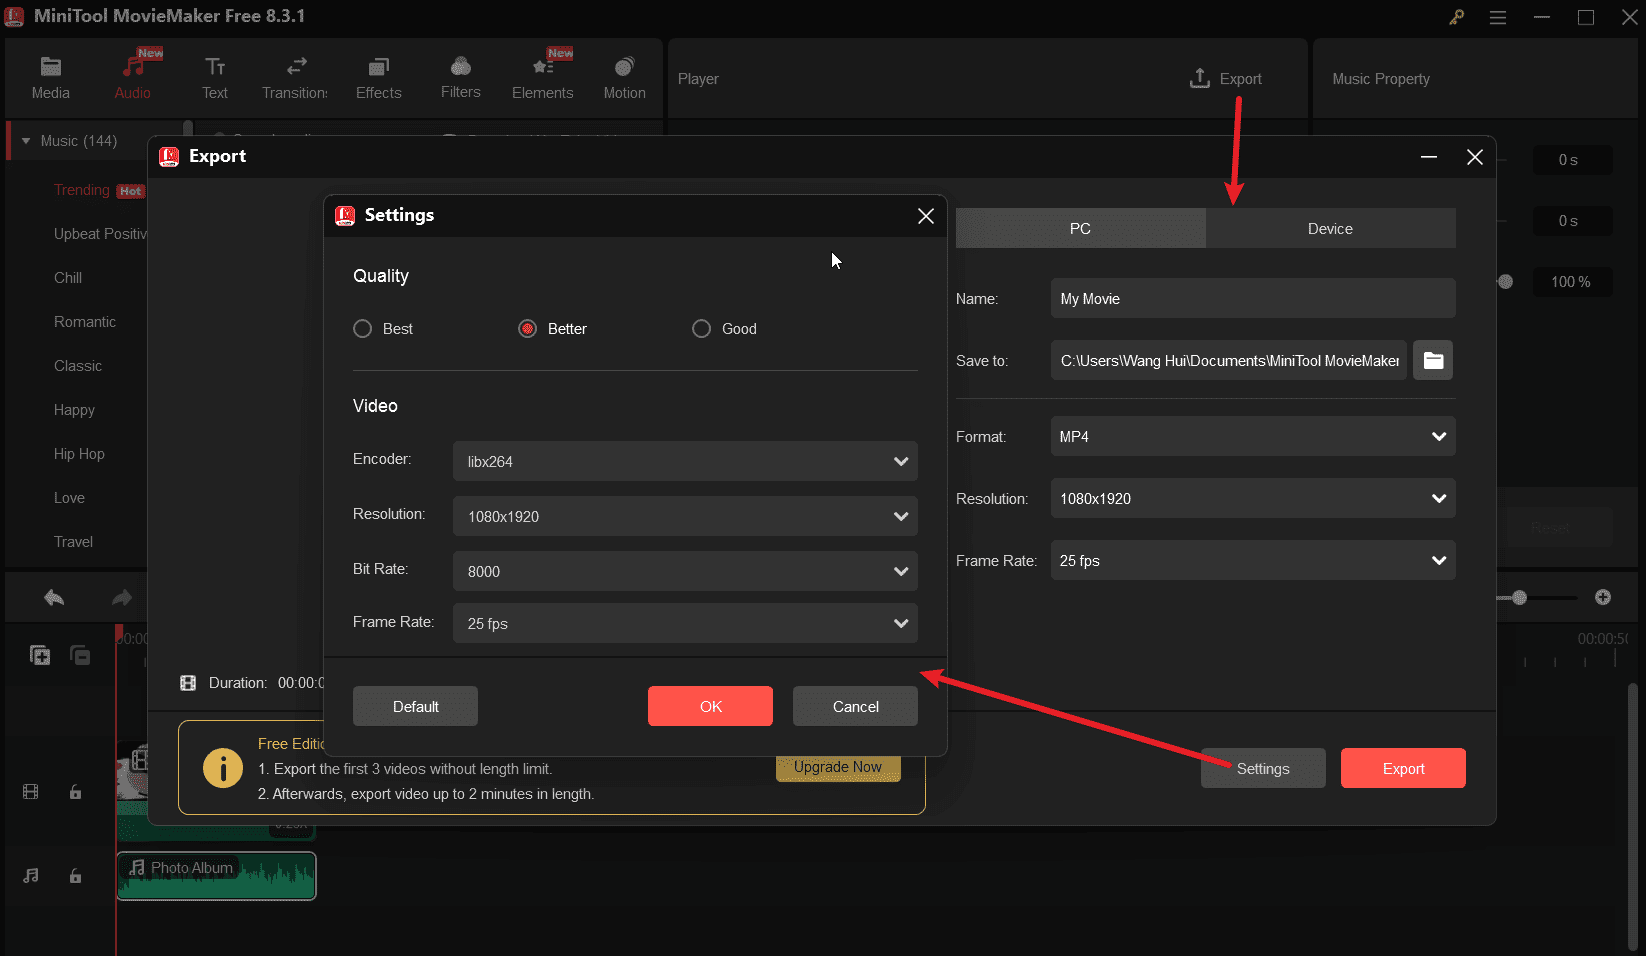Select the Filters icon

point(459,76)
